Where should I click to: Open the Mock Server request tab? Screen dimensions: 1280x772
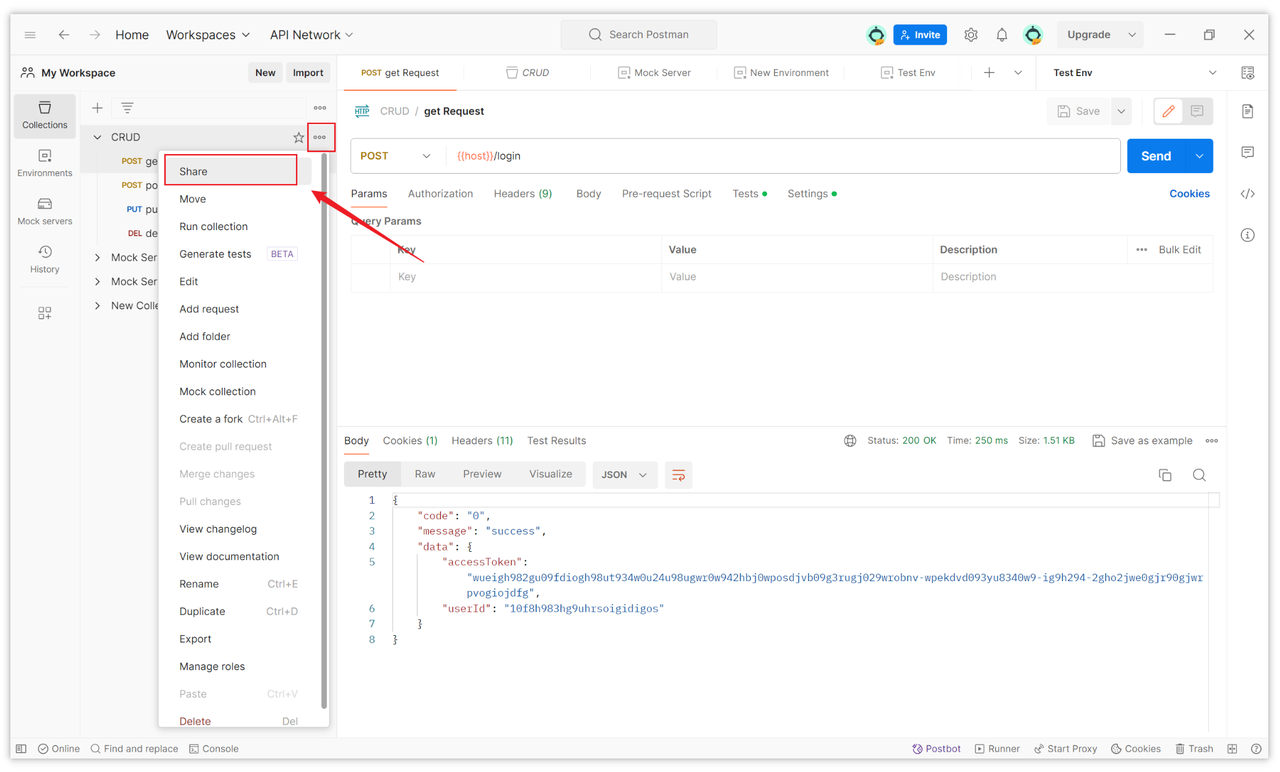click(654, 73)
